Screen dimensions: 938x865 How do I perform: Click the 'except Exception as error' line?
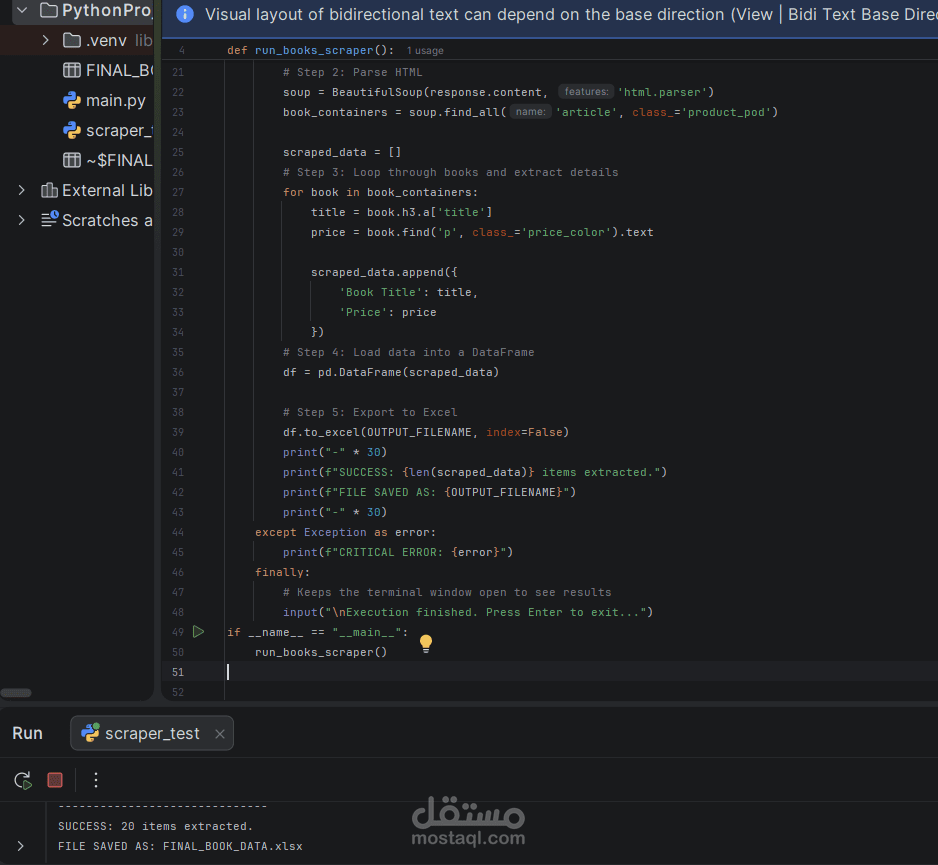345,532
